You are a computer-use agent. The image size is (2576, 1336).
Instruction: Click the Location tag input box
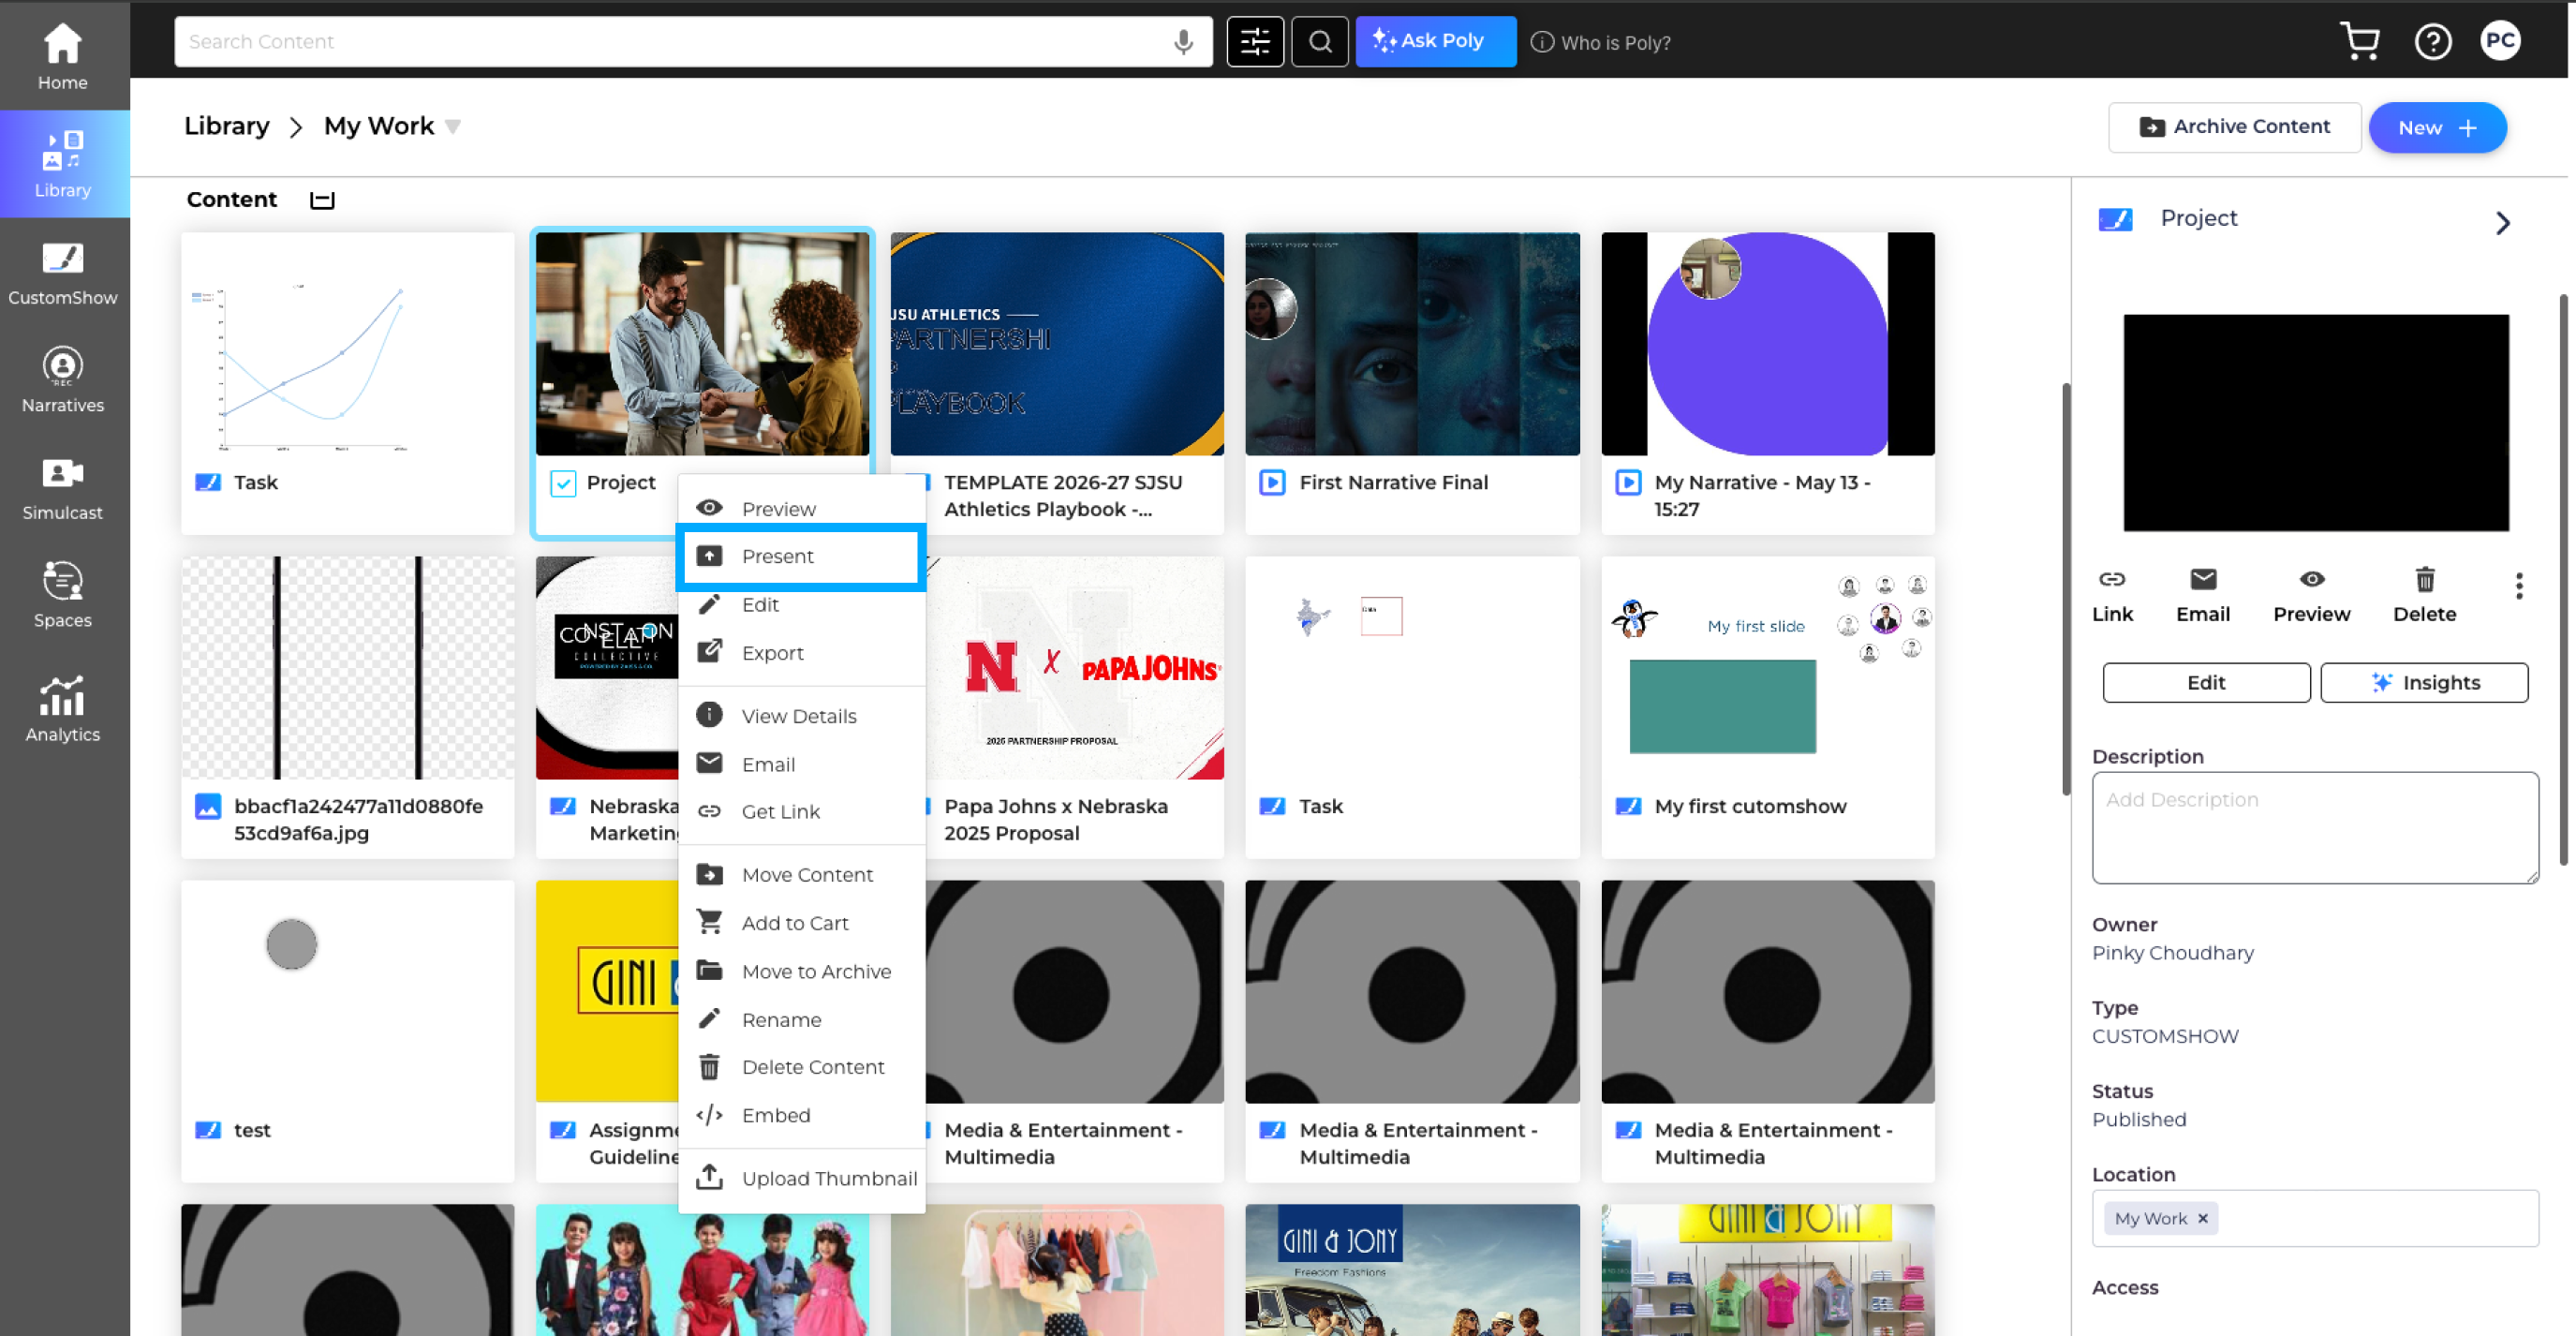coord(2314,1217)
